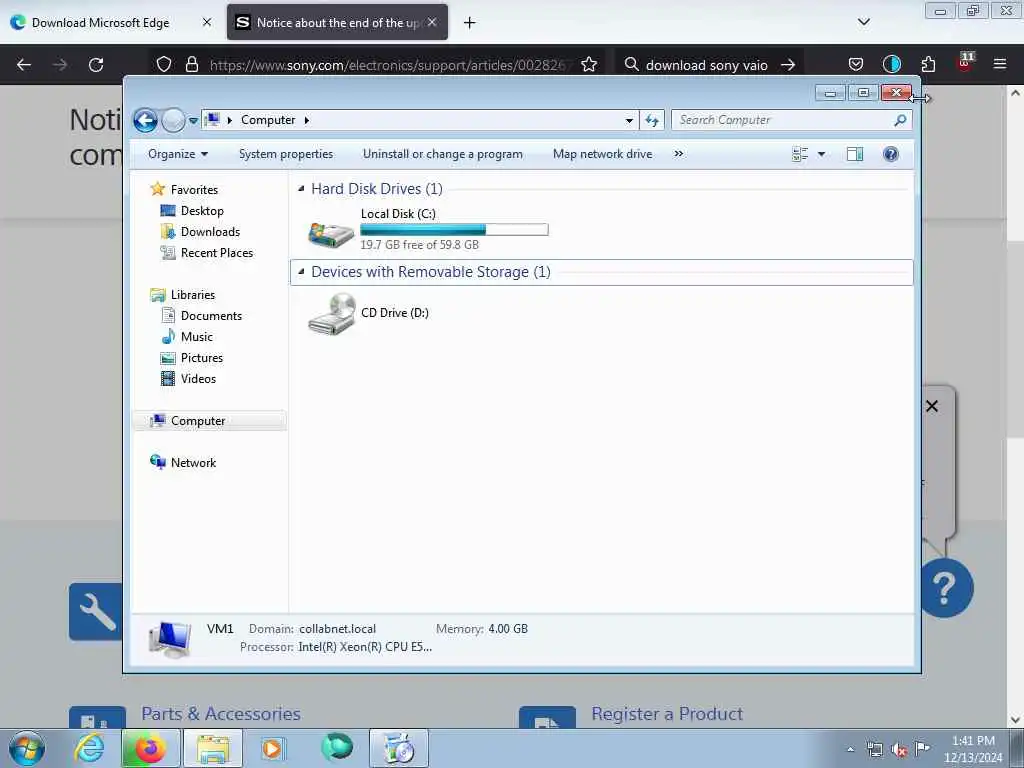The width and height of the screenshot is (1024, 768).
Task: Open the list all tabs dropdown
Action: click(x=863, y=22)
